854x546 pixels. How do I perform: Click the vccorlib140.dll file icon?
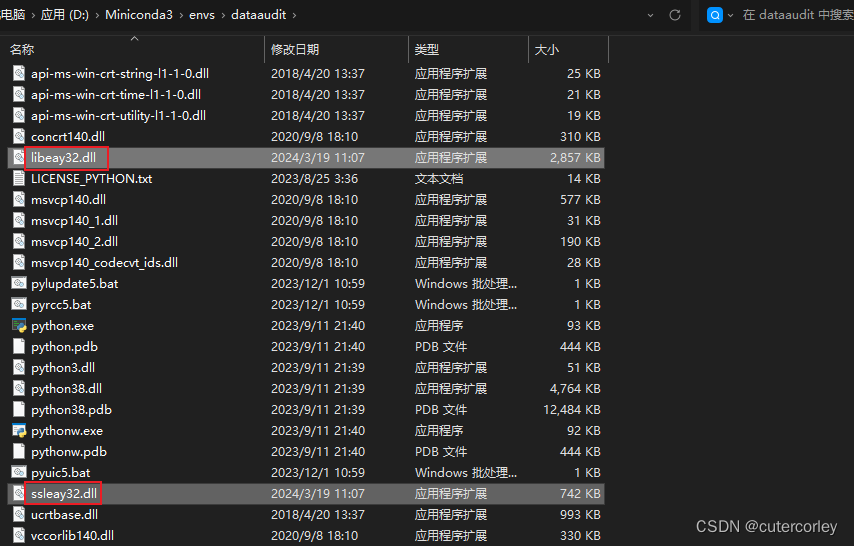pos(19,536)
